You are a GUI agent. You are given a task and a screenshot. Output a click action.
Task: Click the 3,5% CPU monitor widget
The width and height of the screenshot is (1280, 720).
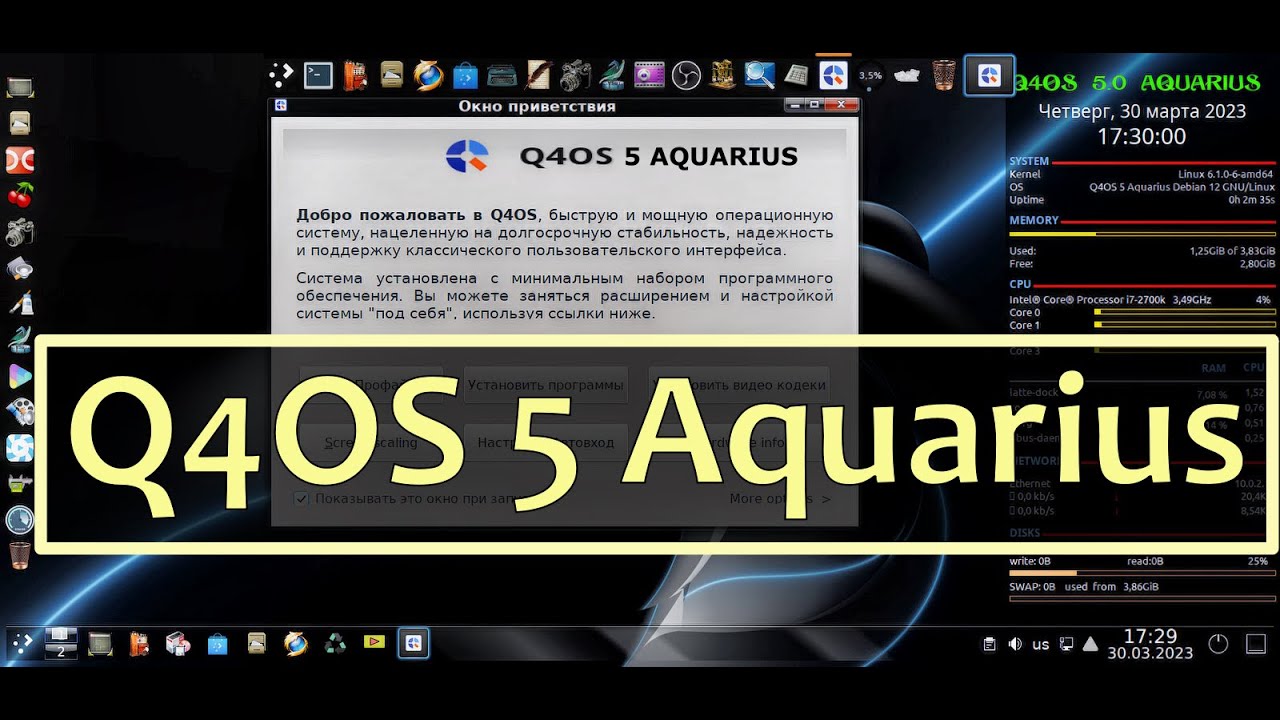coord(870,75)
